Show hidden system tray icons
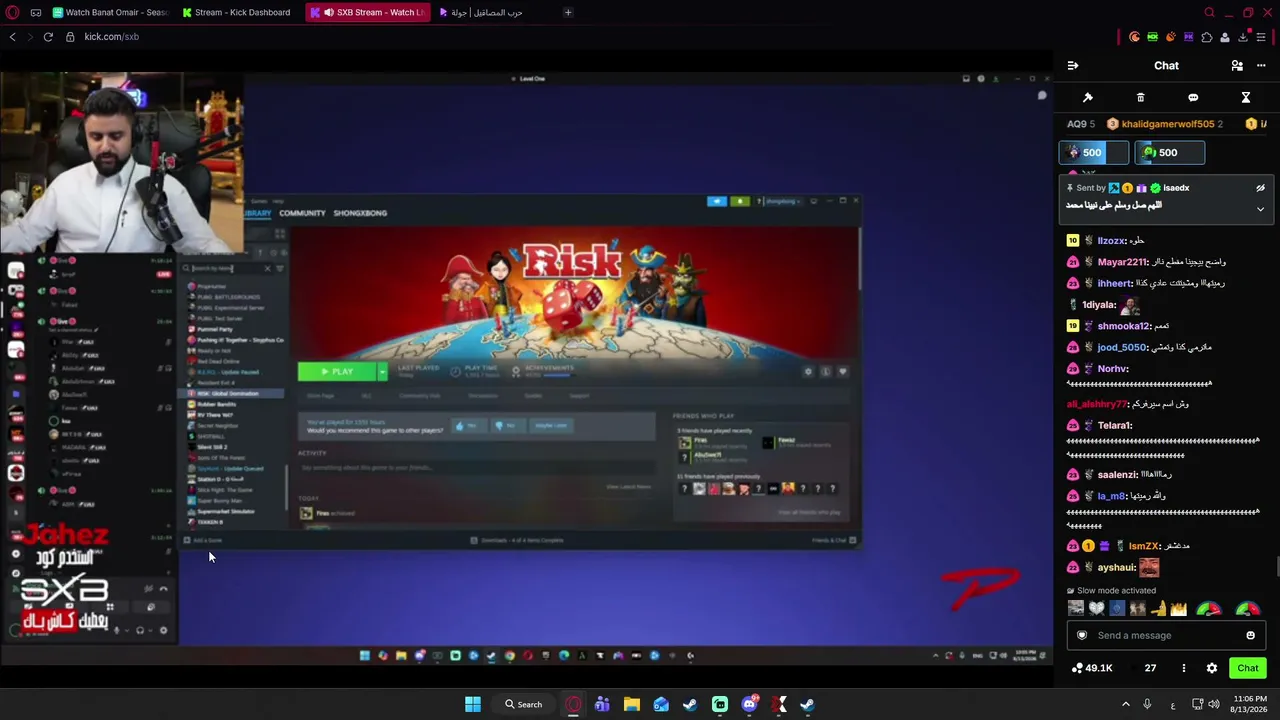 click(x=1125, y=704)
